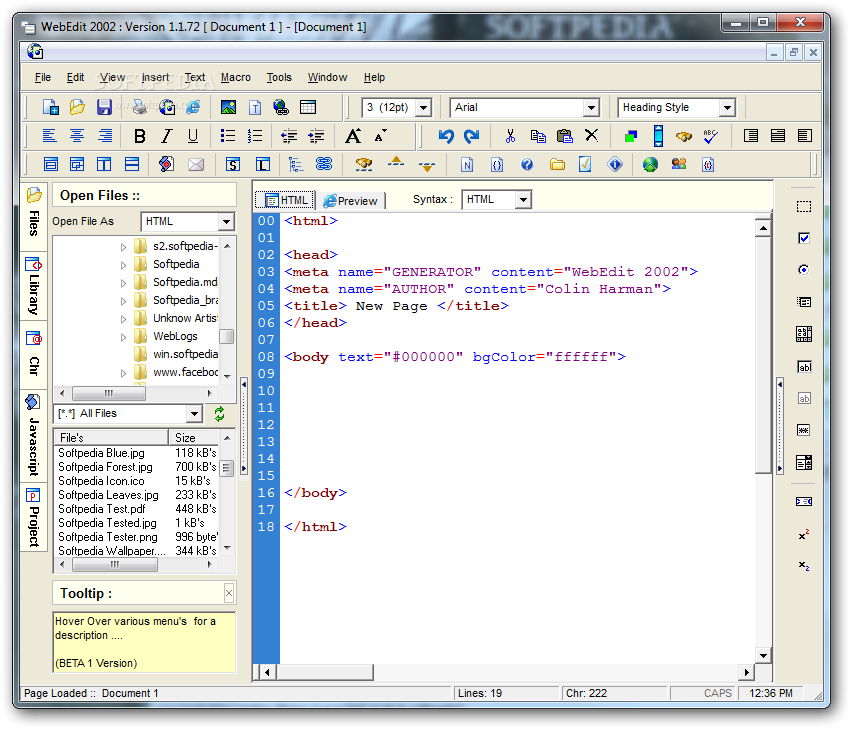Click the editor vertical scrollbar down arrow
The height and width of the screenshot is (729, 851).
coord(763,655)
